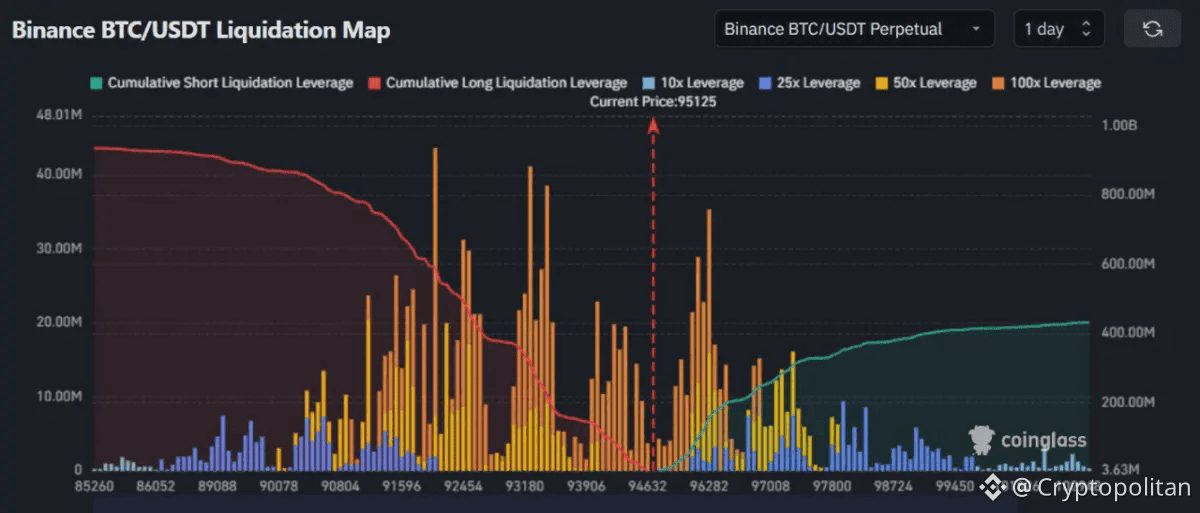Click the green Cumulative Short legend swatch

pyautogui.click(x=96, y=83)
